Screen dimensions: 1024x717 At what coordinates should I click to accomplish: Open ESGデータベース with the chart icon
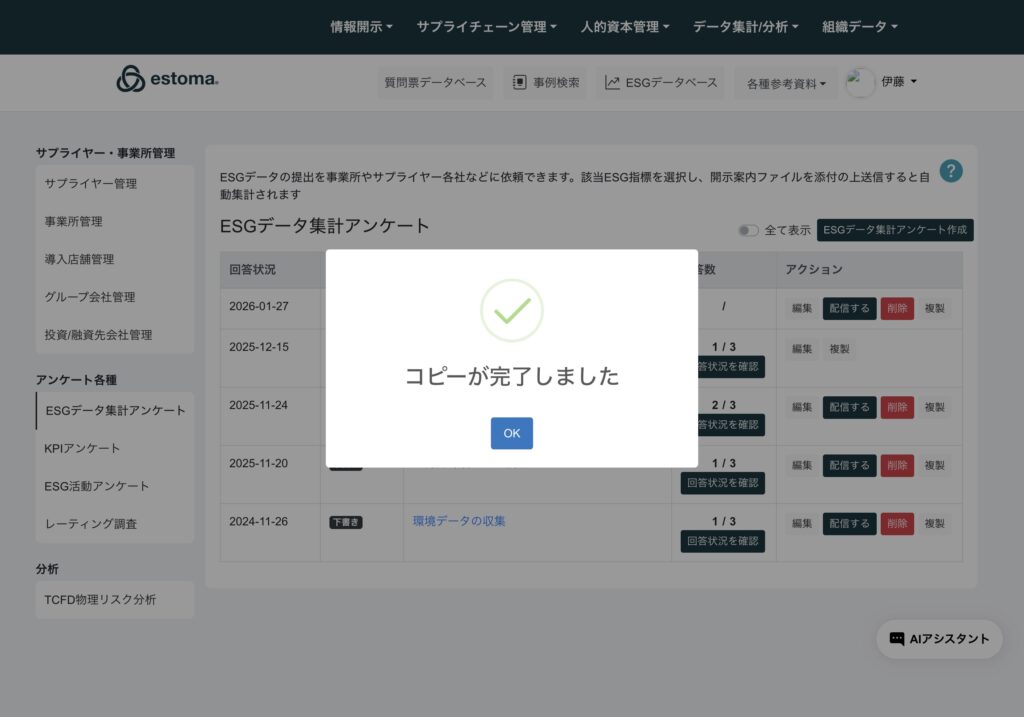coord(661,83)
